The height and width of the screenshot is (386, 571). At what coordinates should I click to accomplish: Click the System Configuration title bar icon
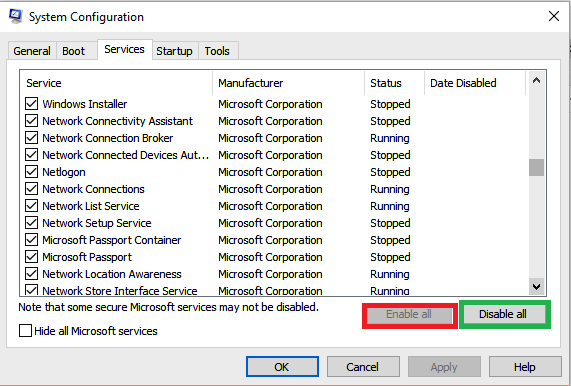[15, 17]
